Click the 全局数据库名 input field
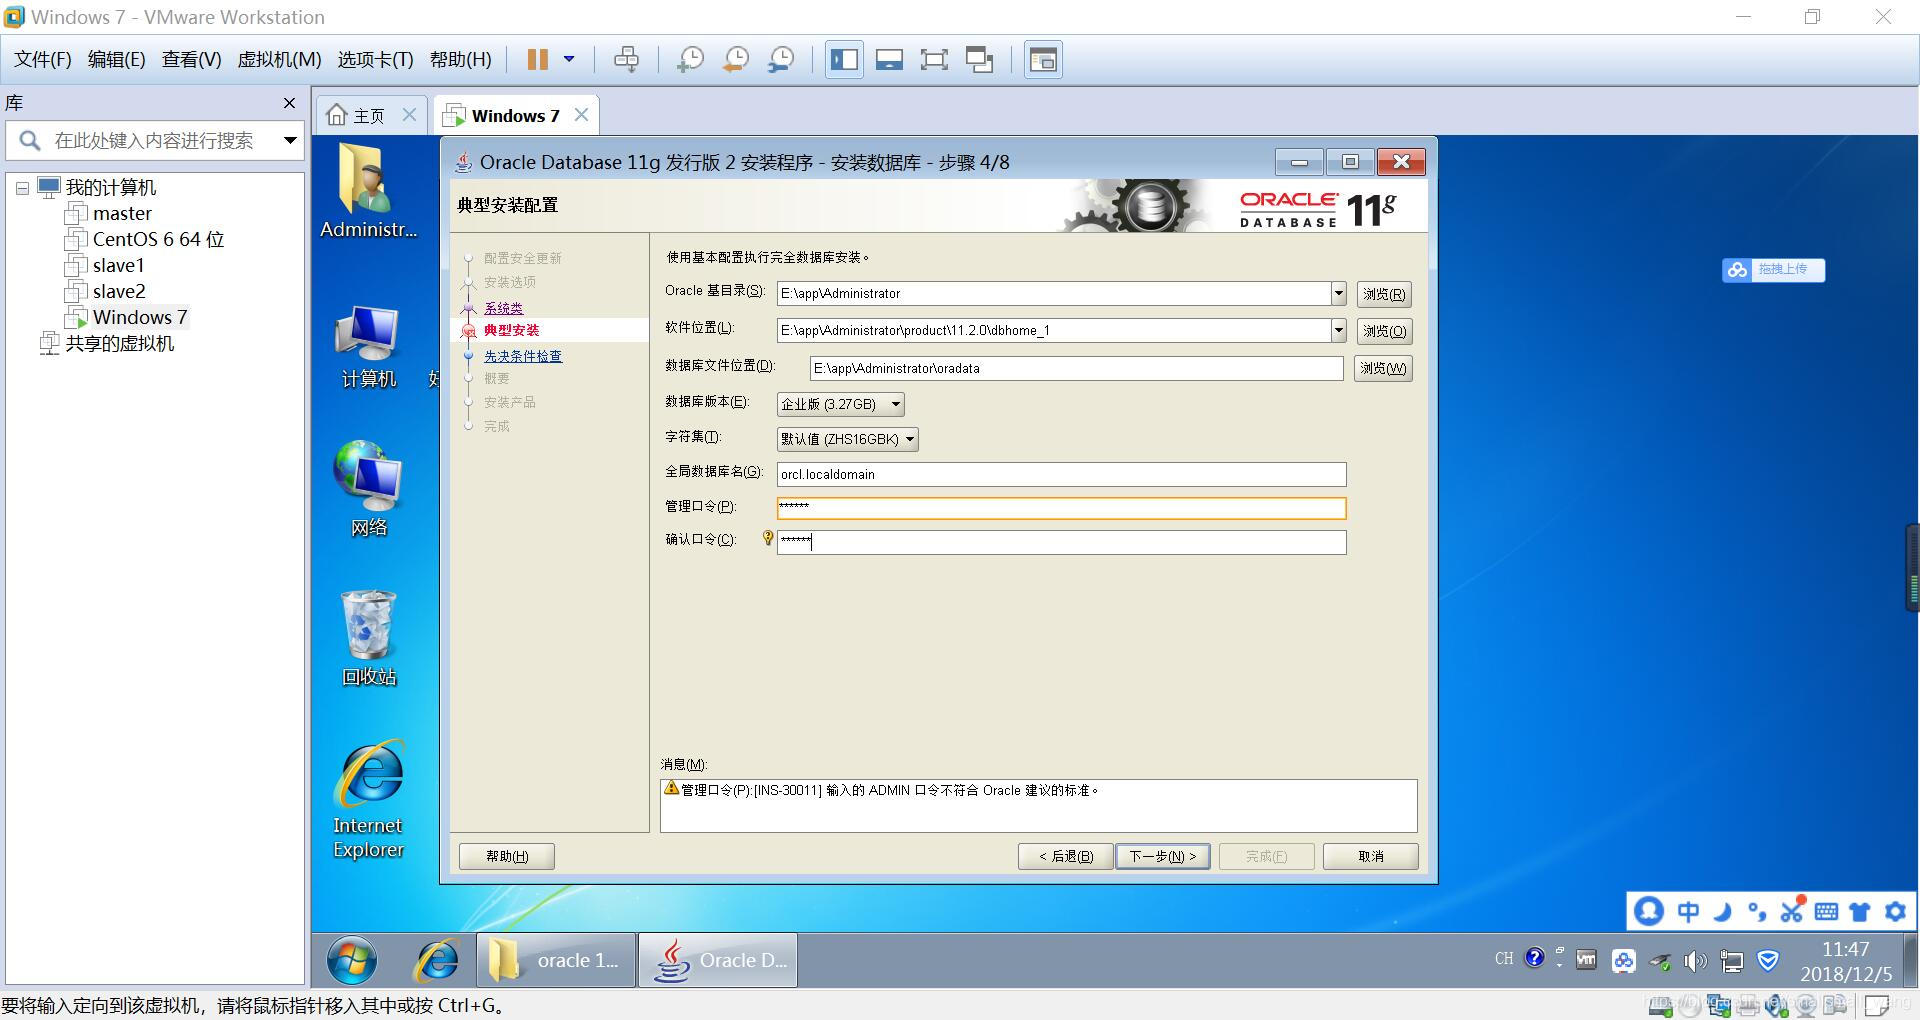Screen dimensions: 1920x1020 [1061, 474]
